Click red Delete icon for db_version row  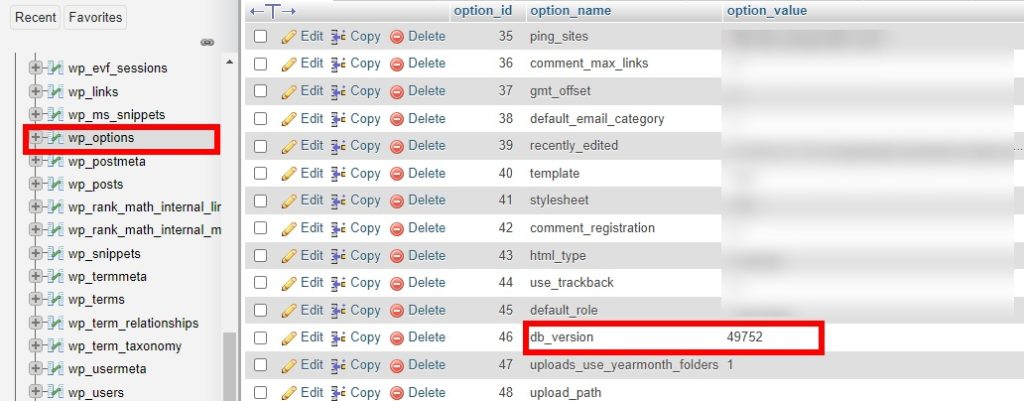[x=397, y=338]
